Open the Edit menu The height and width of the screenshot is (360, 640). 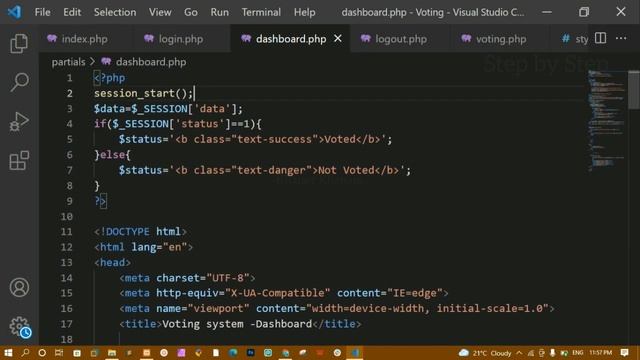(x=72, y=12)
